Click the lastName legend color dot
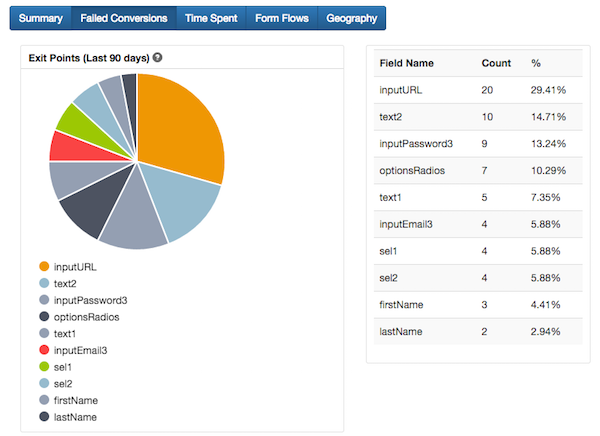 [x=44, y=416]
